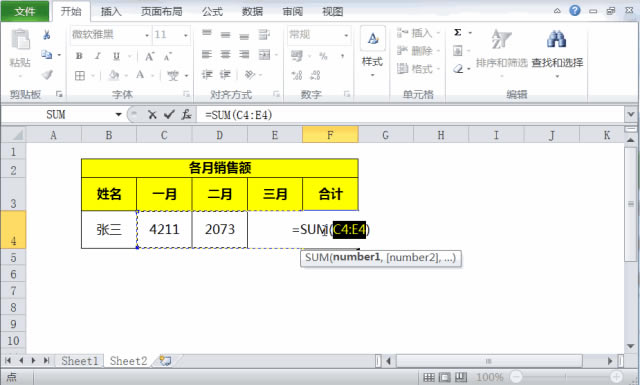Cancel formula entry with the X icon
The width and height of the screenshot is (640, 385).
click(x=152, y=115)
